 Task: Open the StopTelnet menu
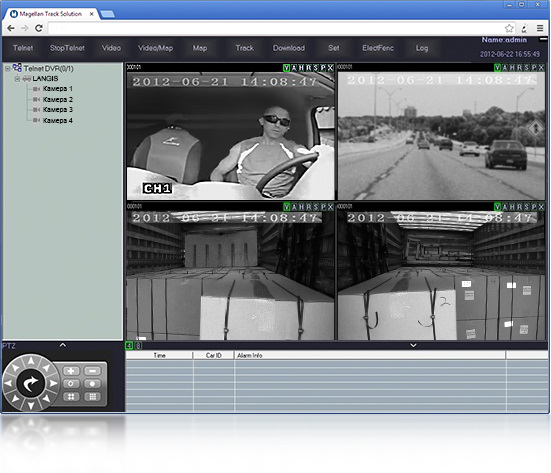[x=67, y=48]
